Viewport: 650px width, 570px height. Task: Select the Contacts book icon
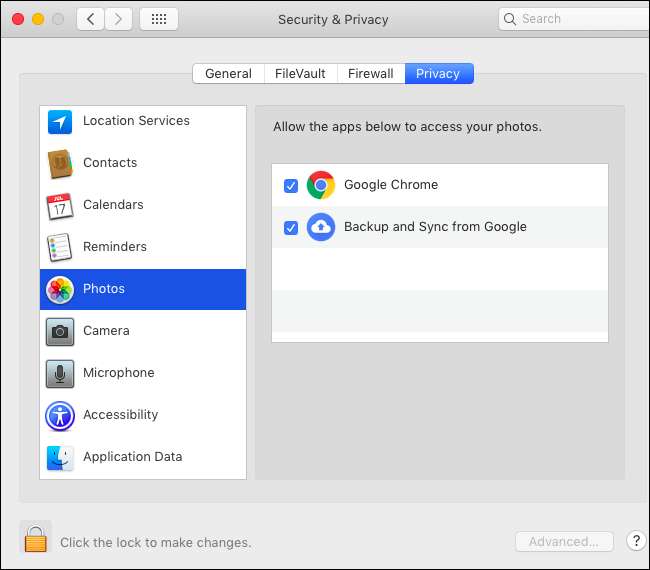pyautogui.click(x=60, y=163)
